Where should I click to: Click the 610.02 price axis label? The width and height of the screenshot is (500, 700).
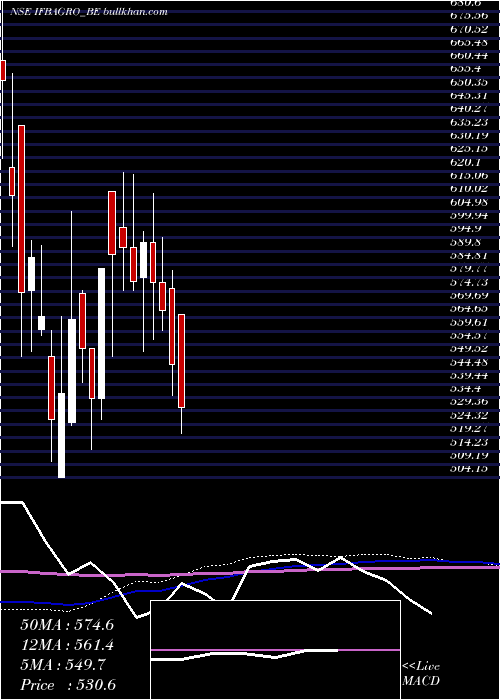[468, 189]
